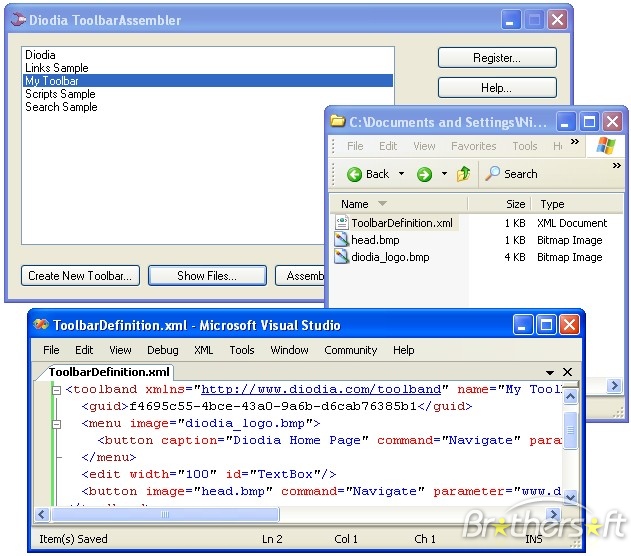Click the Register... button
This screenshot has height=556, width=631.
(x=497, y=58)
